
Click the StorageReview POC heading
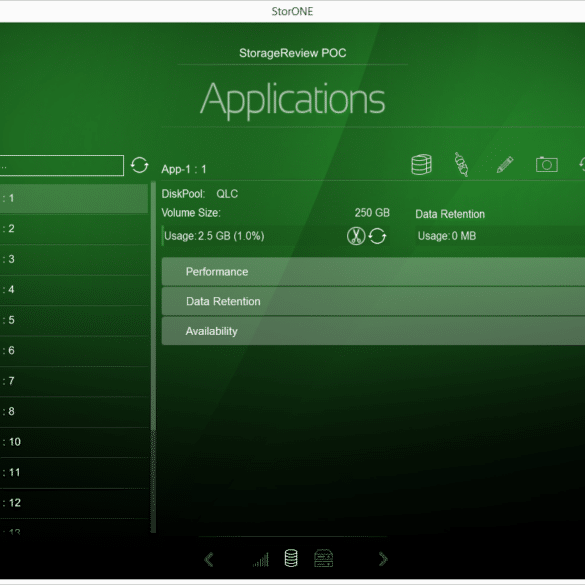292,53
